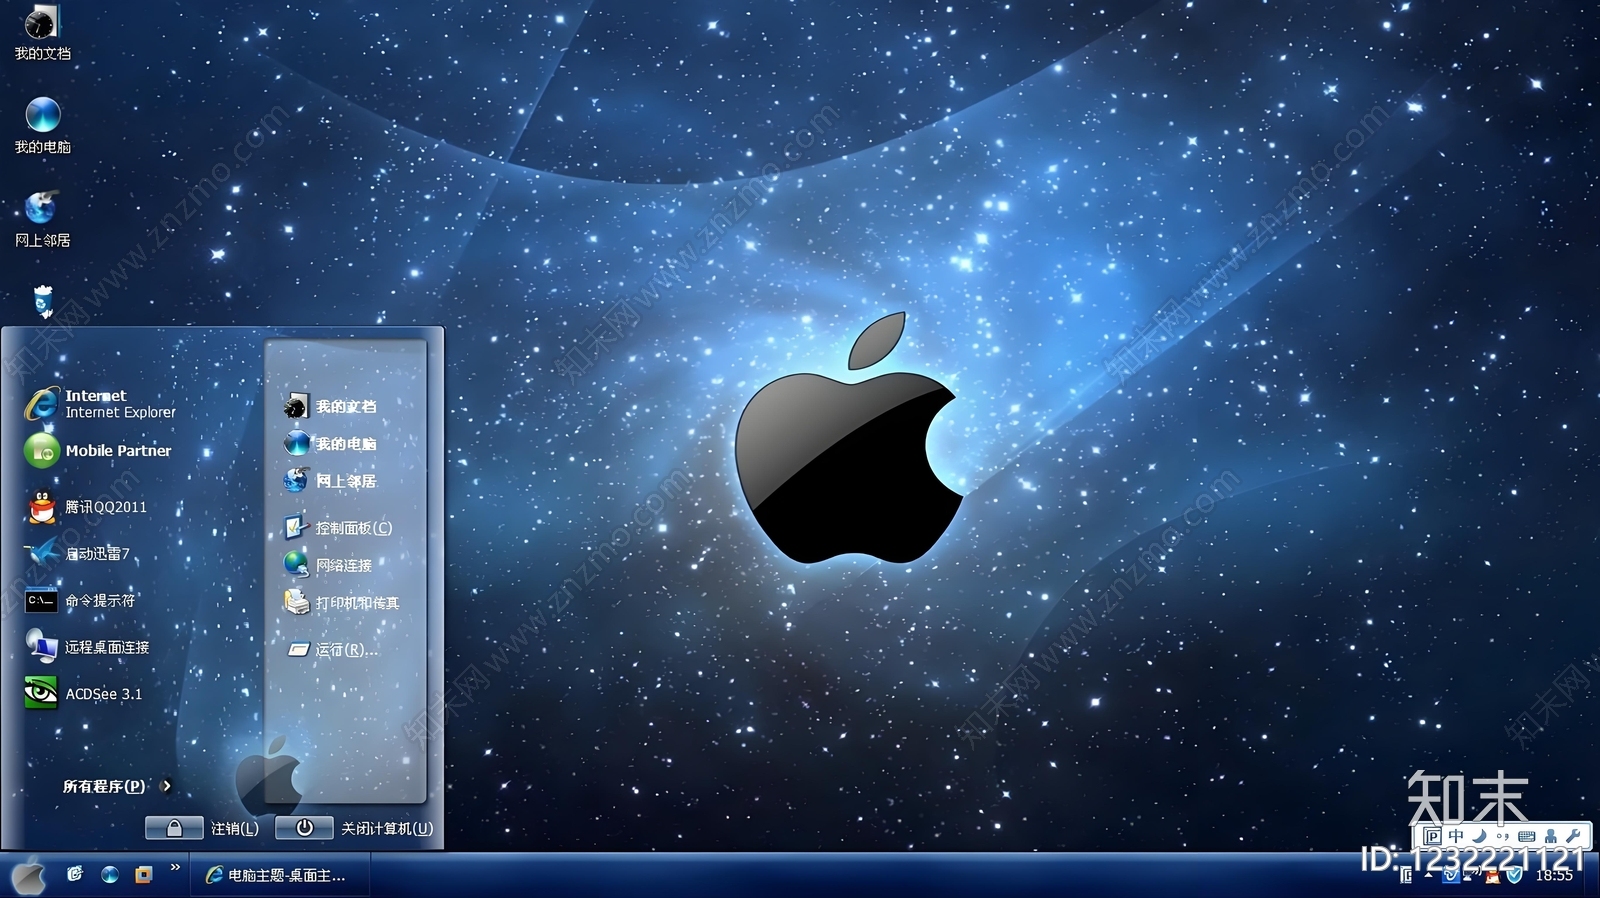Open 命令提示符 from the start menu
The height and width of the screenshot is (898, 1600).
tap(81, 600)
